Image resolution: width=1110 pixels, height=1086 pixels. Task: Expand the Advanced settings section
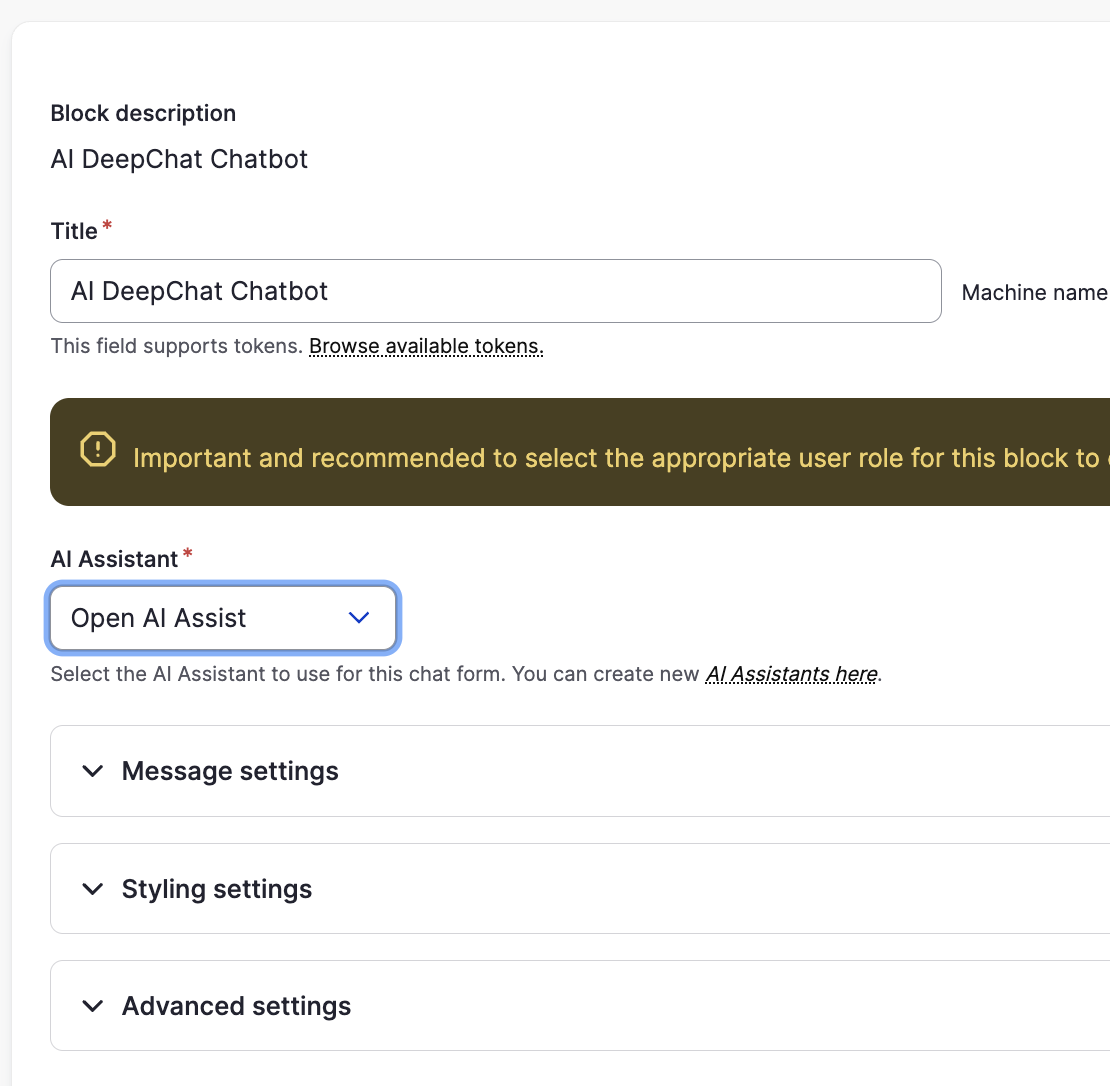point(236,1006)
